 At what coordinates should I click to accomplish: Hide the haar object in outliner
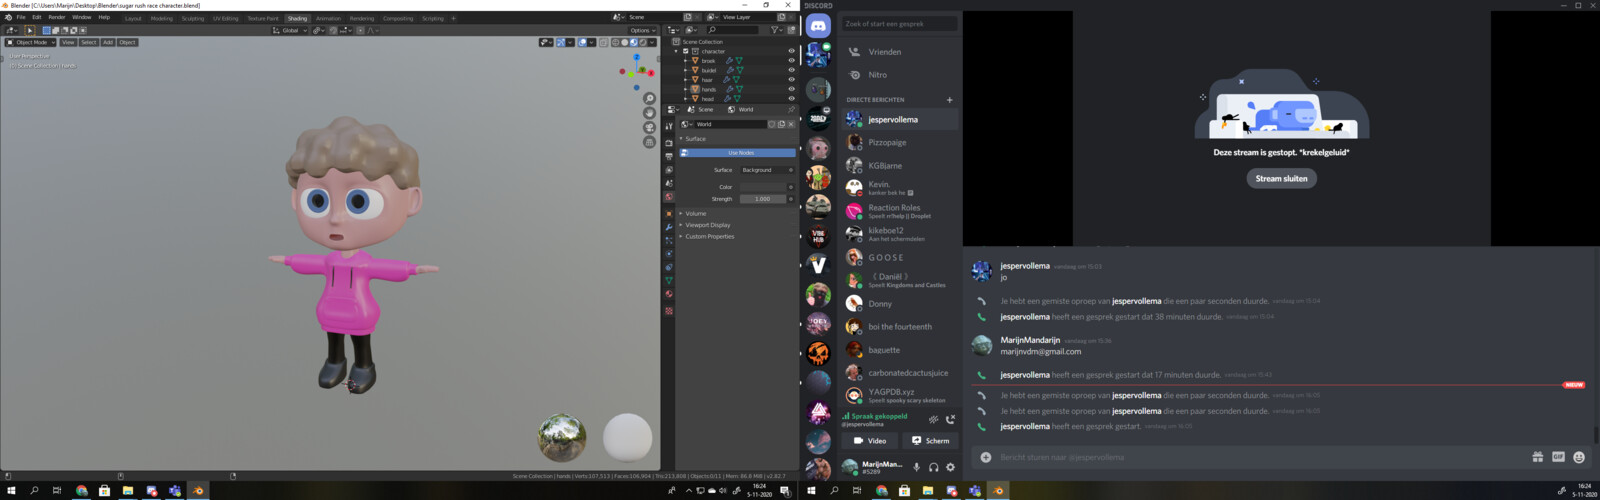(x=791, y=80)
